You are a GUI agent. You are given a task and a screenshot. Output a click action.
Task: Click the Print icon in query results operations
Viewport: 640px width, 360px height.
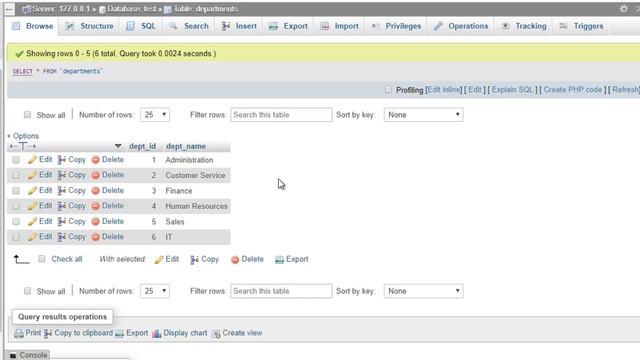pyautogui.click(x=19, y=333)
